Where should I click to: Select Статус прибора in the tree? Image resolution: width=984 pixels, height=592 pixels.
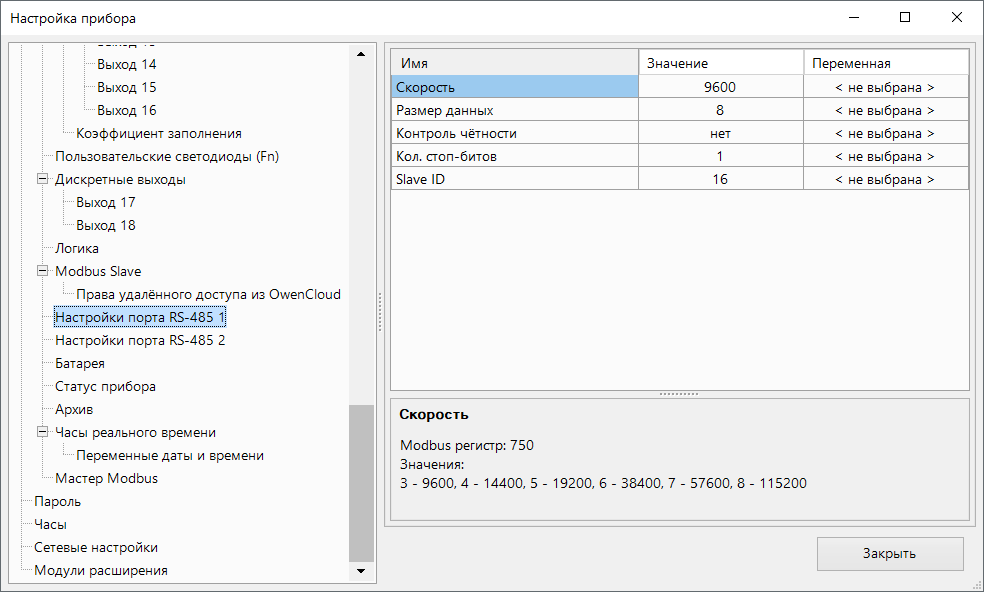105,386
